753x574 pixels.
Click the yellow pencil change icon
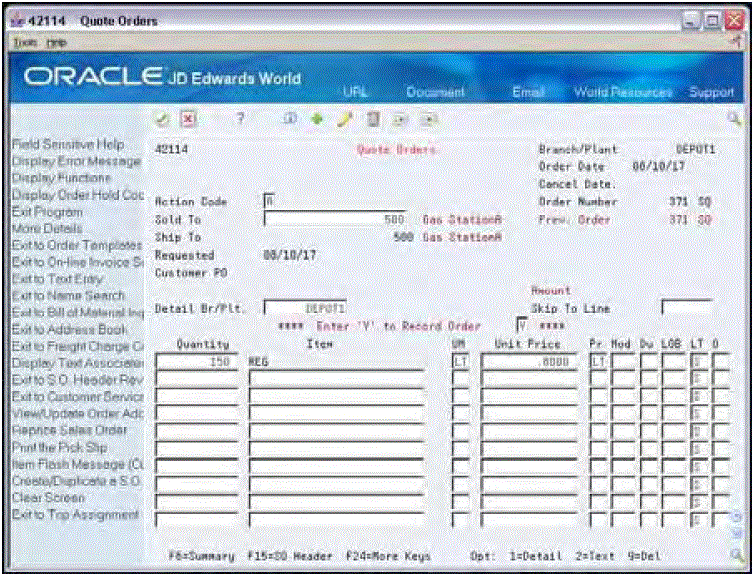coord(344,120)
